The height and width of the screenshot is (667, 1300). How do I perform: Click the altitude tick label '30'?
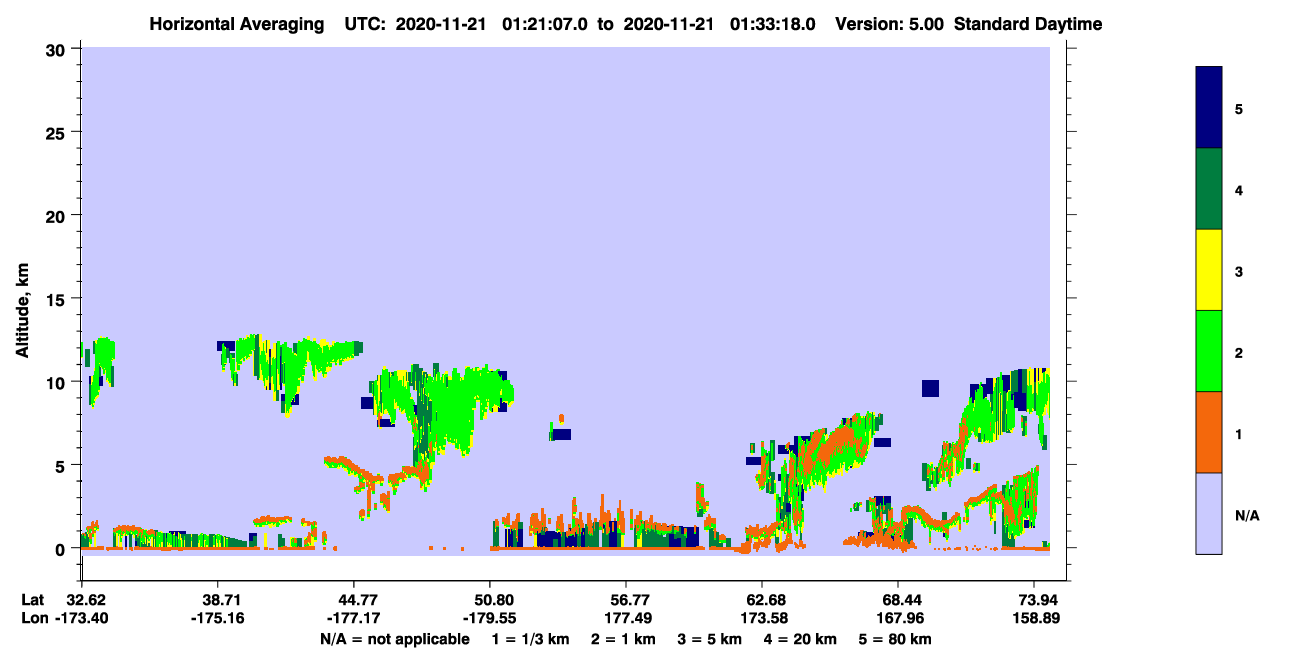(x=56, y=48)
